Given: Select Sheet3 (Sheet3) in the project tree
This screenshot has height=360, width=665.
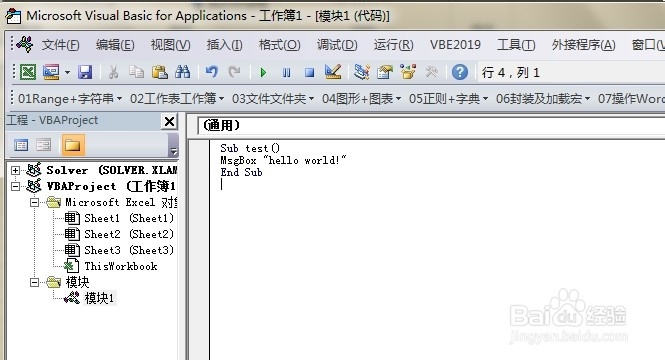Looking at the screenshot, I should (x=129, y=250).
